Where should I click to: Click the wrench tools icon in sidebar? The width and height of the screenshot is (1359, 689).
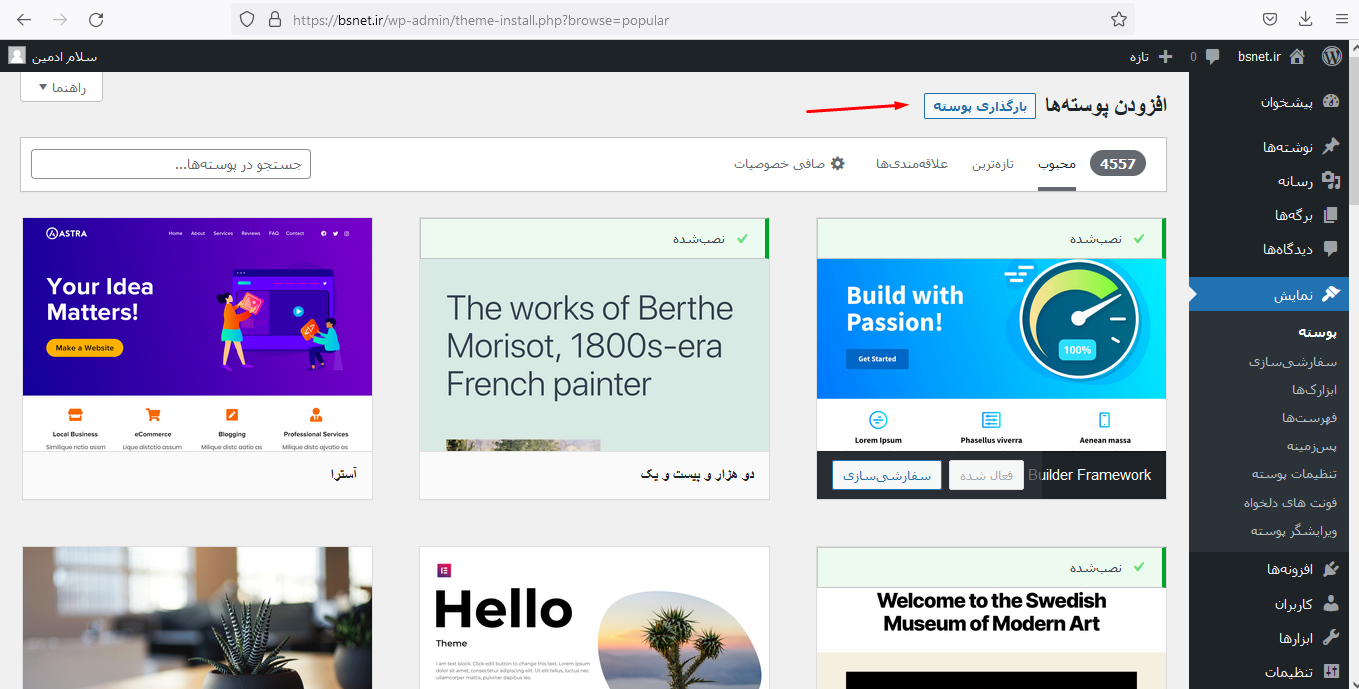click(x=1331, y=638)
